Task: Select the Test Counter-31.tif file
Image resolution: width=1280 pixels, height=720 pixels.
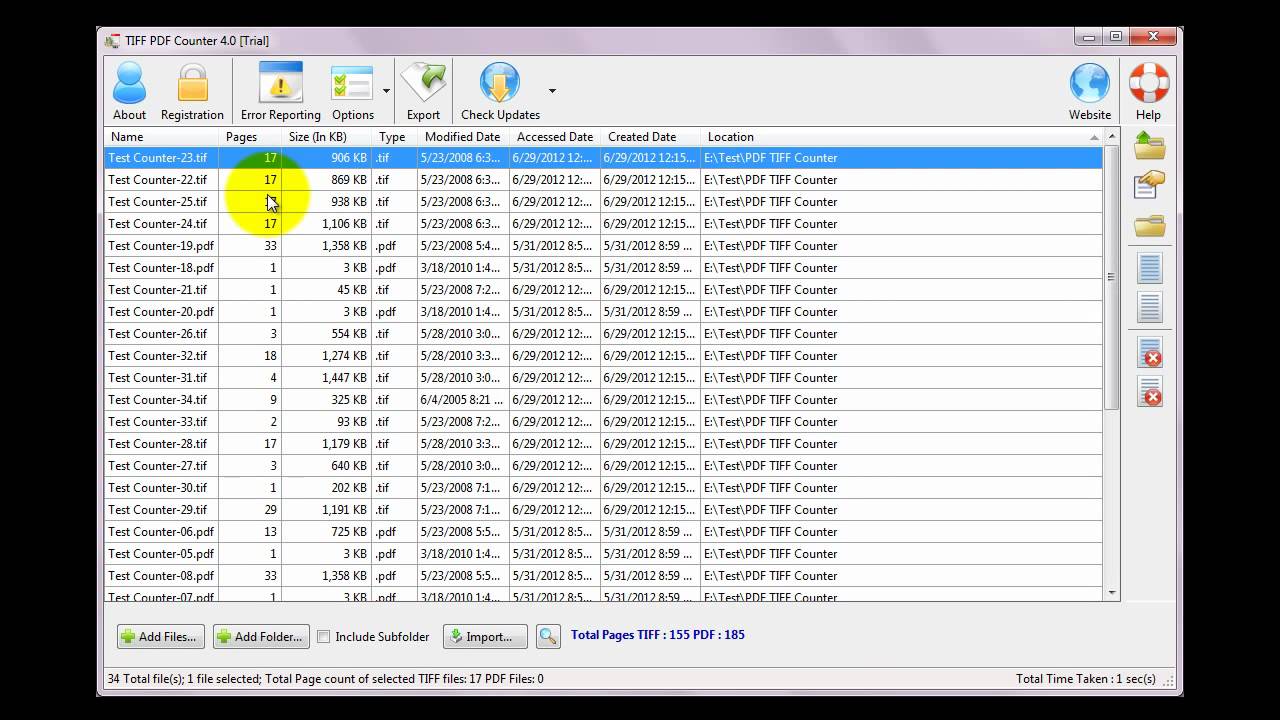Action: point(603,378)
